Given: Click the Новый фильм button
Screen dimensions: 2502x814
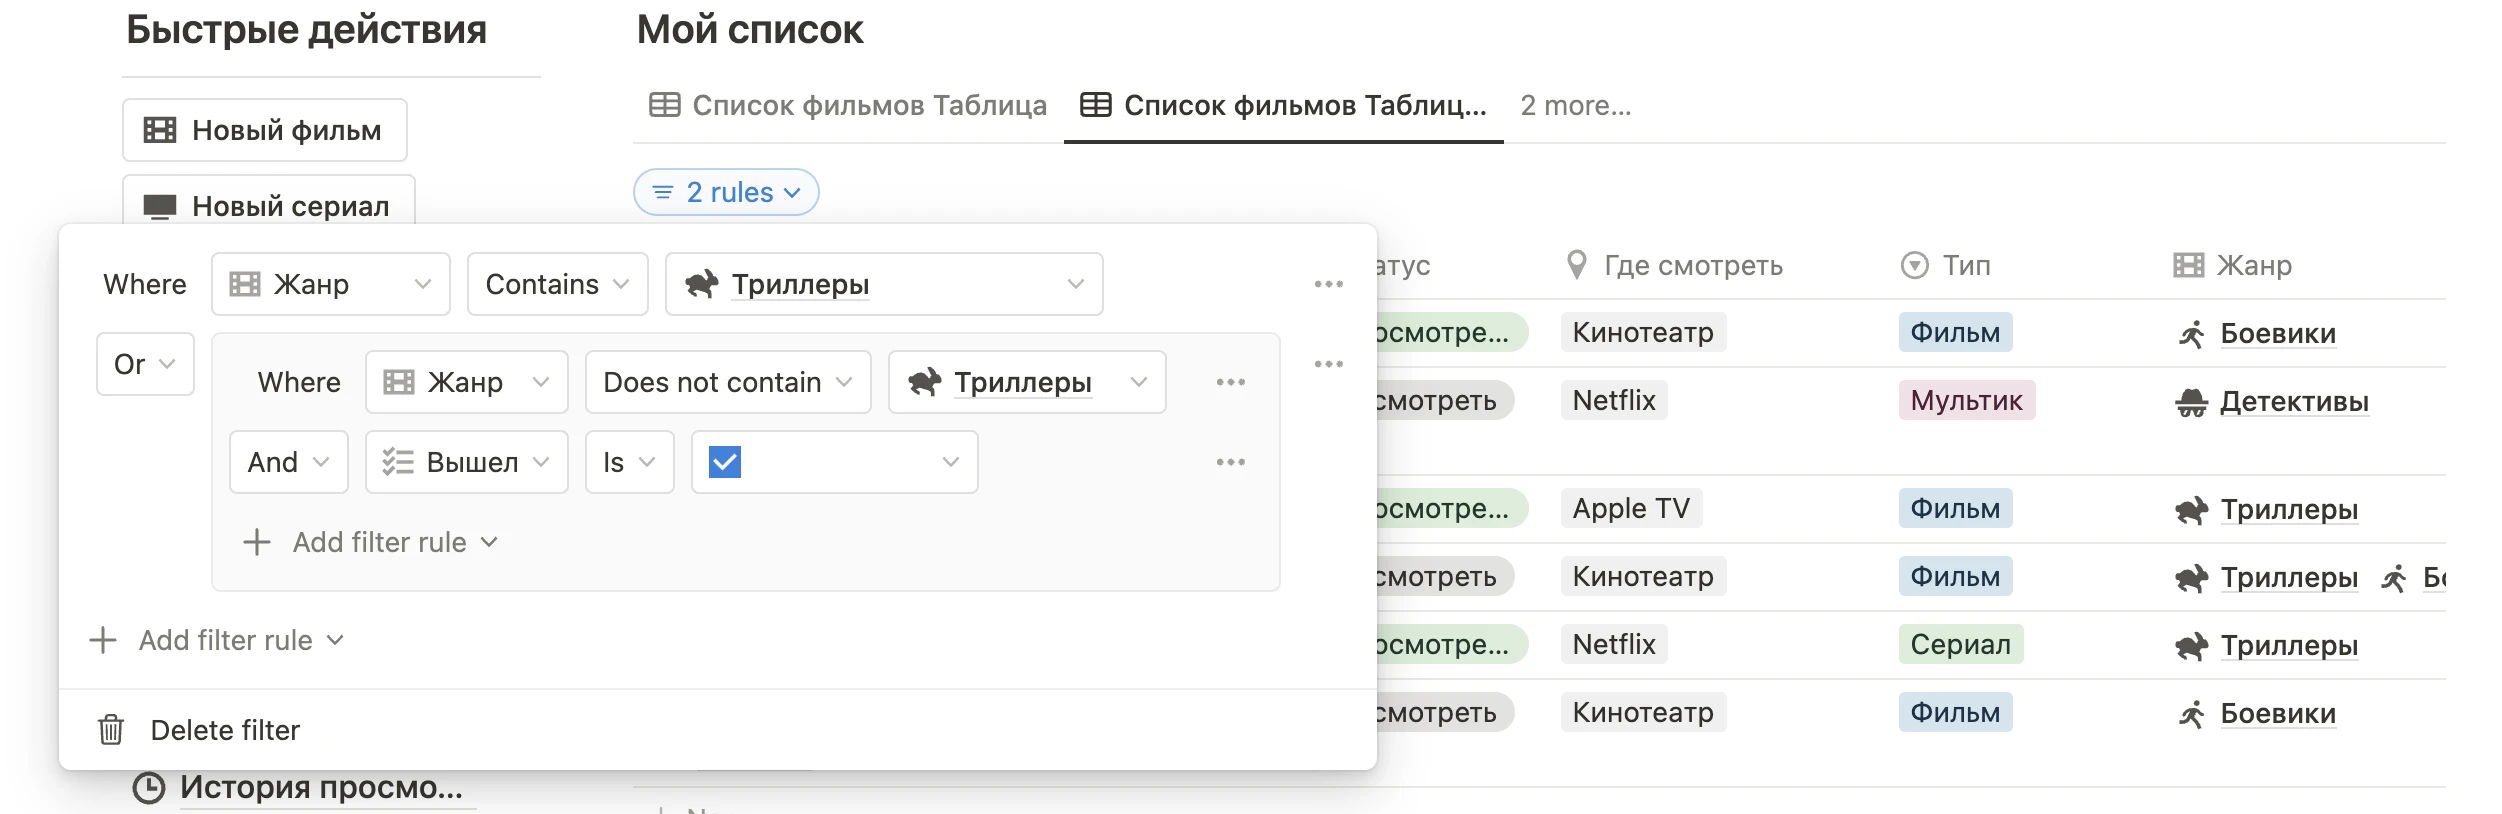Looking at the screenshot, I should pyautogui.click(x=265, y=130).
